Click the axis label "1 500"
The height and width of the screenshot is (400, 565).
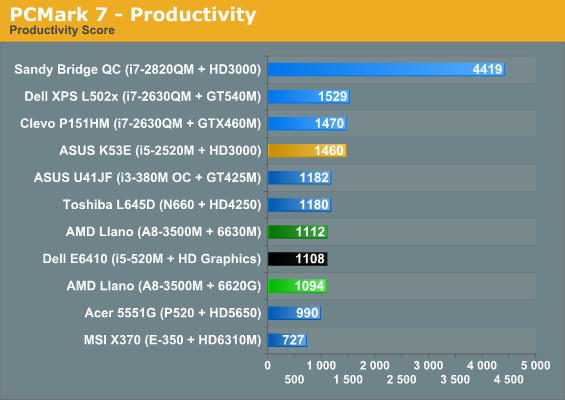[348, 379]
